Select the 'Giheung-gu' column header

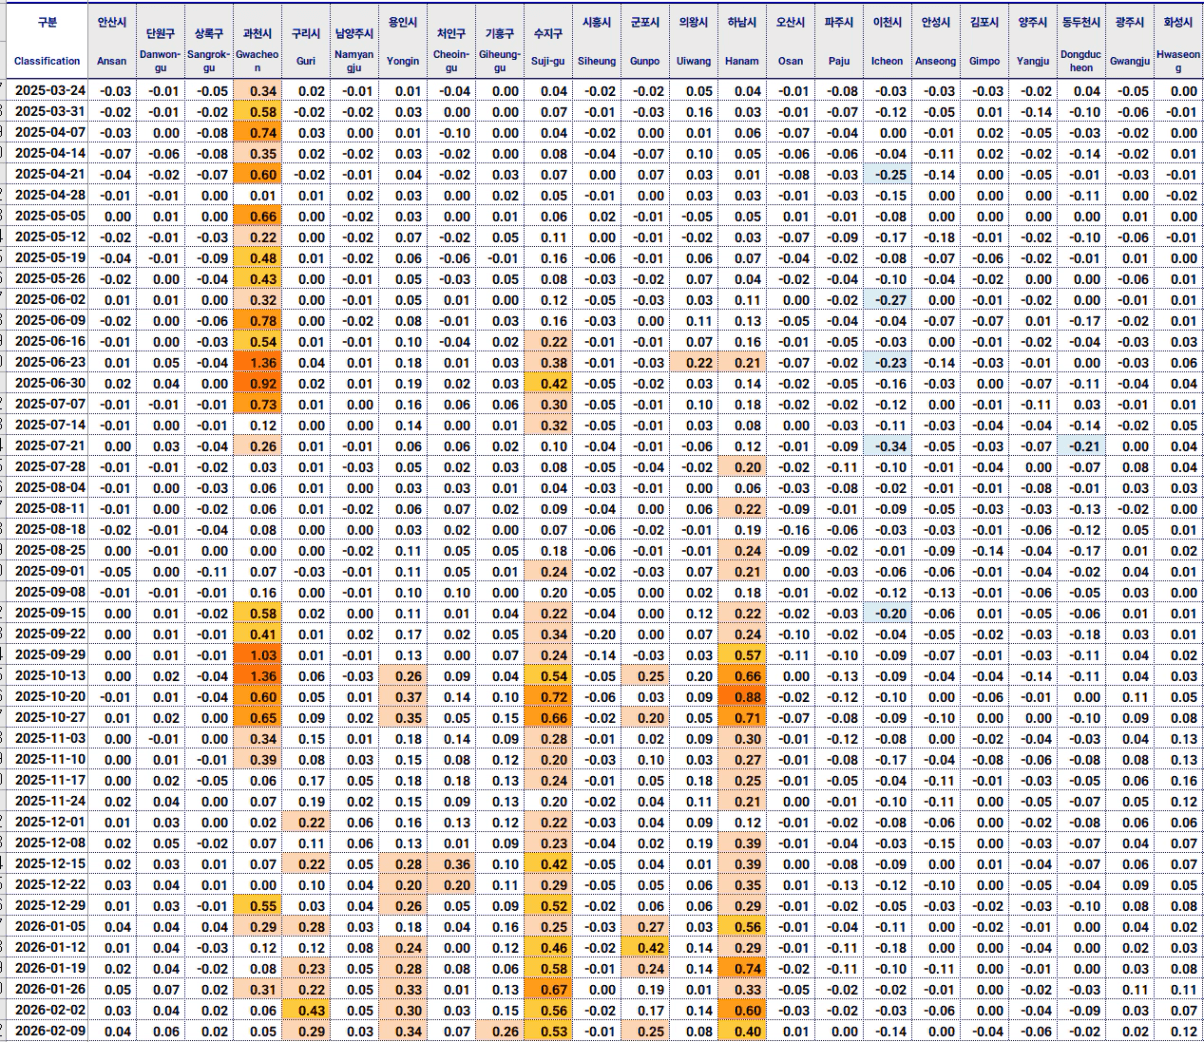coord(500,61)
